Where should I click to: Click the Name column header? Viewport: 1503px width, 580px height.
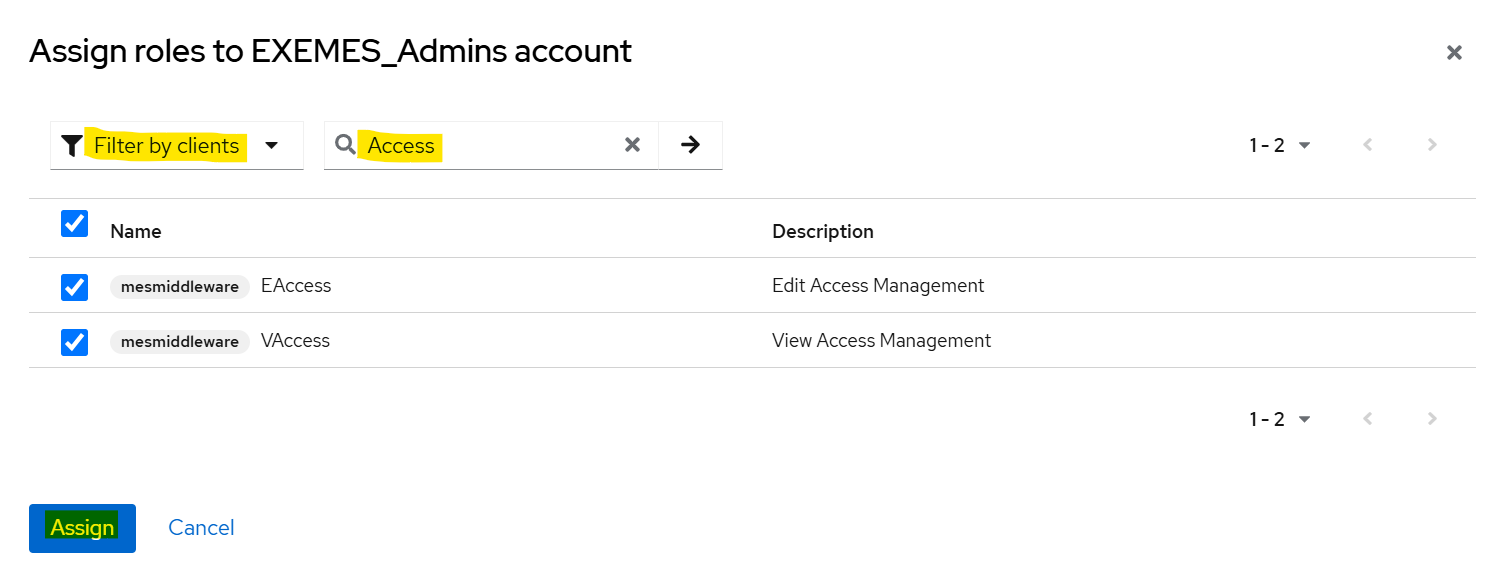(136, 231)
